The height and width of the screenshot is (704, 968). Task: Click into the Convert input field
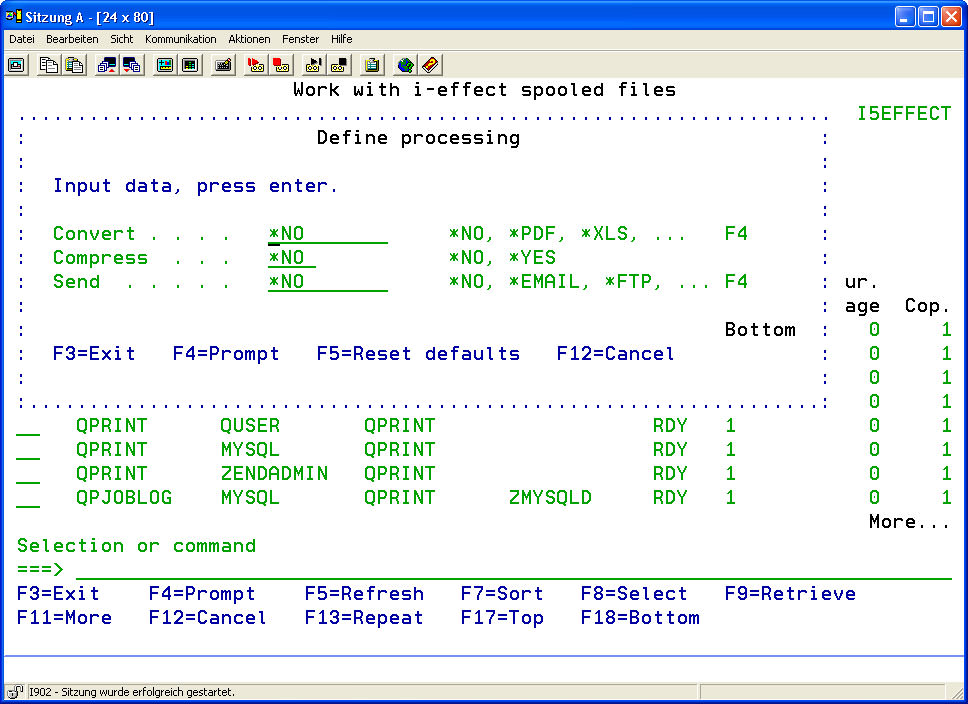click(328, 234)
